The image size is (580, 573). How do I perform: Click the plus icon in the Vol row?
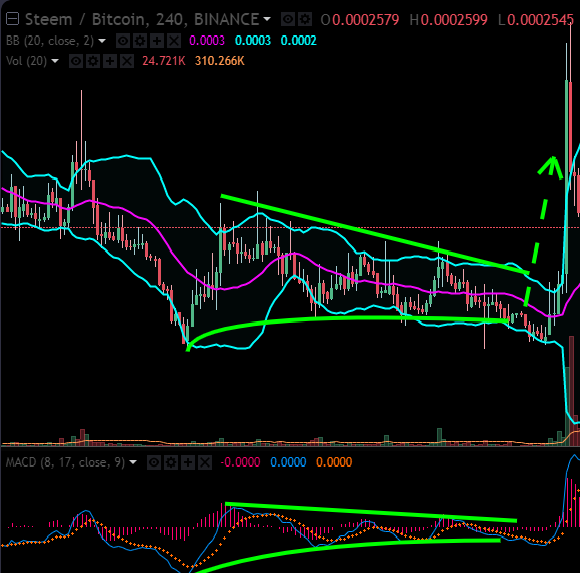110,61
